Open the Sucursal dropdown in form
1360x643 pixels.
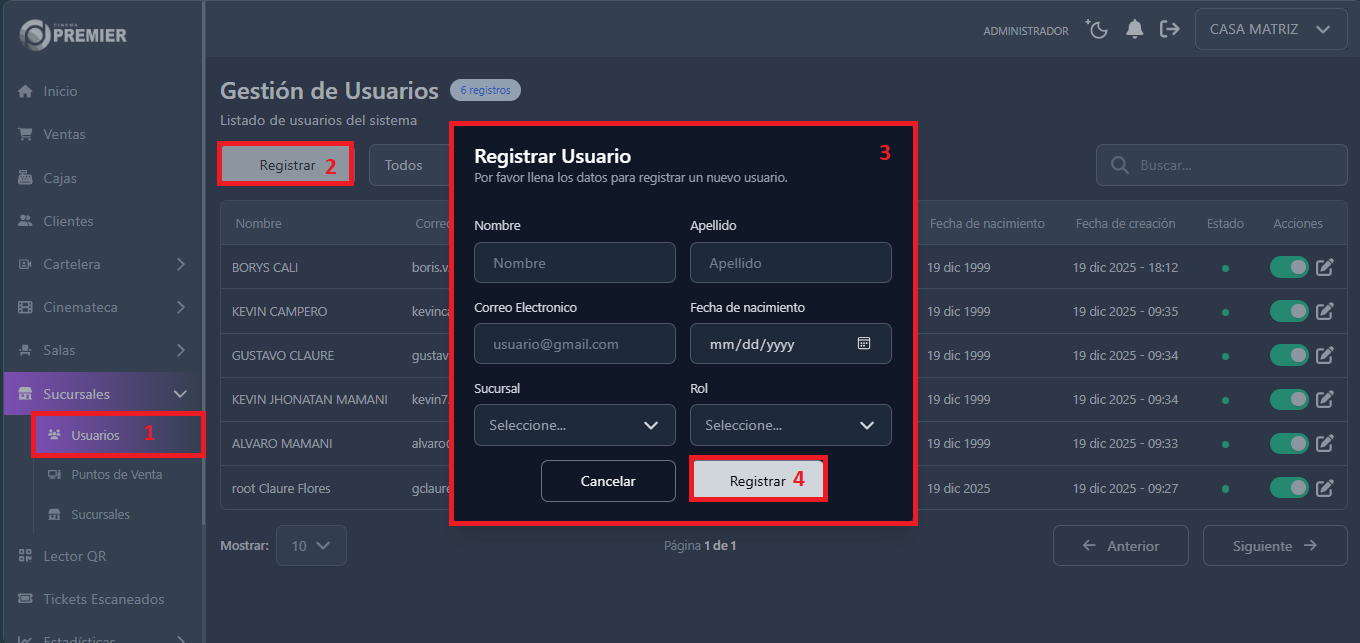(x=575, y=425)
